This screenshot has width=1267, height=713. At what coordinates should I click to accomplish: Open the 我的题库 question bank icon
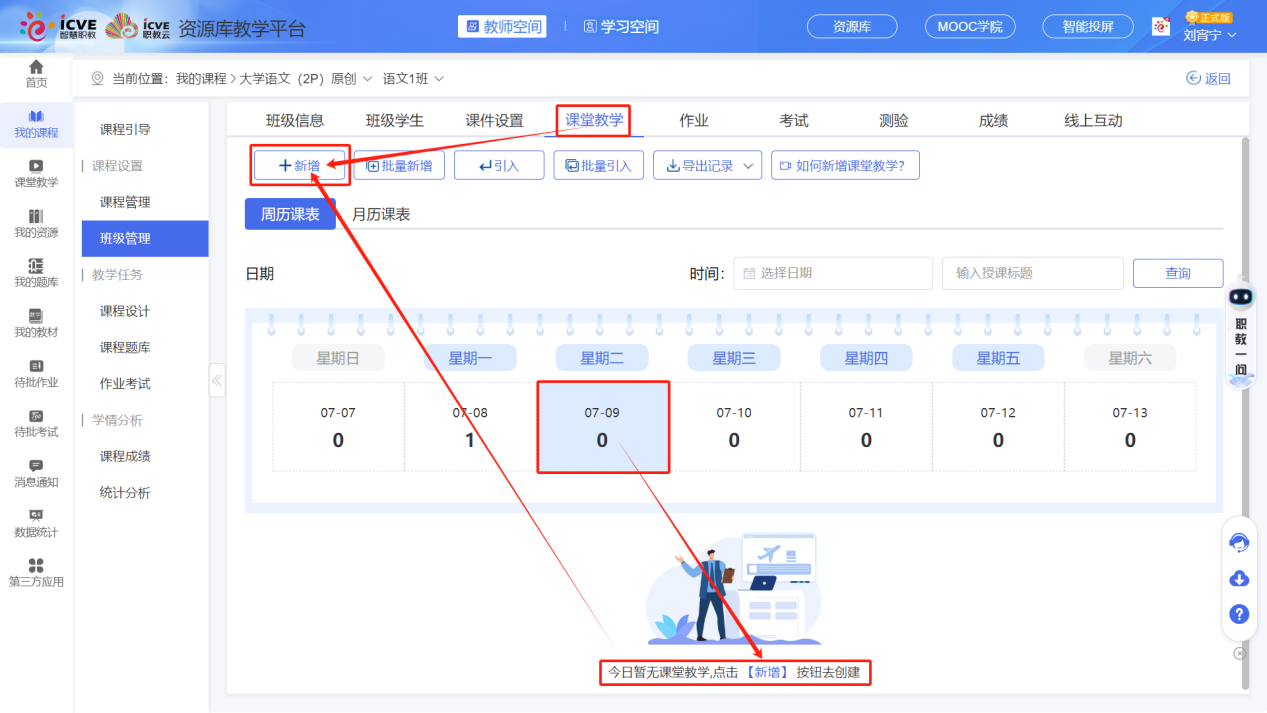(x=36, y=274)
